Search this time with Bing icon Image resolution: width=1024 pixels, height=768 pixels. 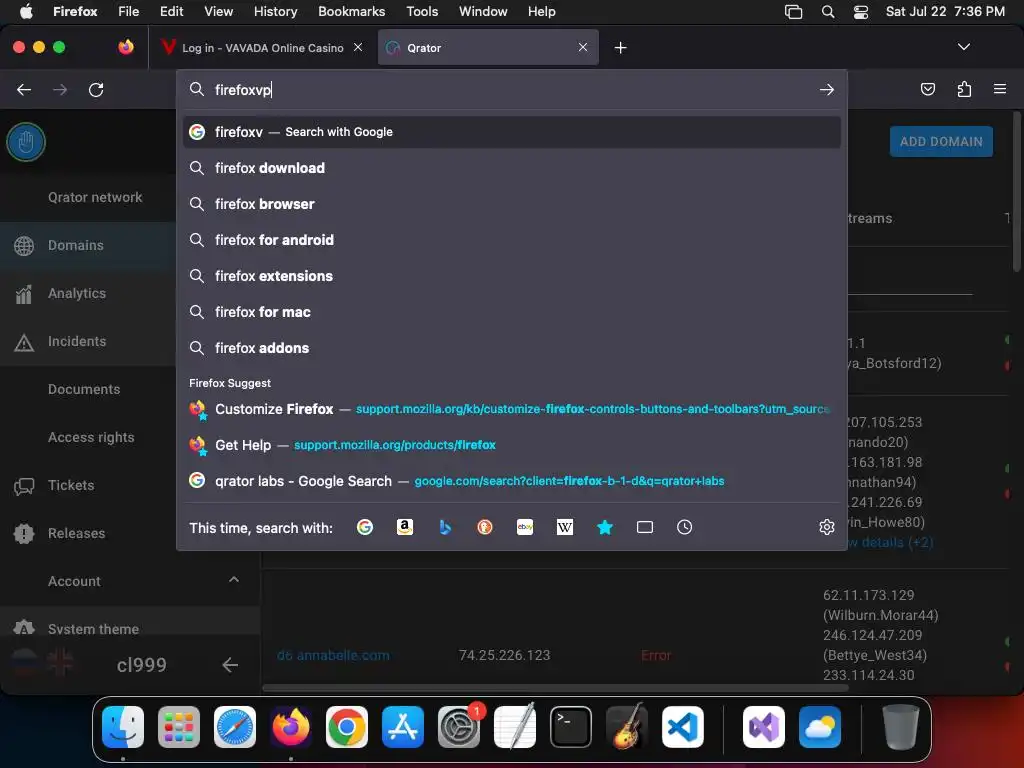tap(445, 527)
